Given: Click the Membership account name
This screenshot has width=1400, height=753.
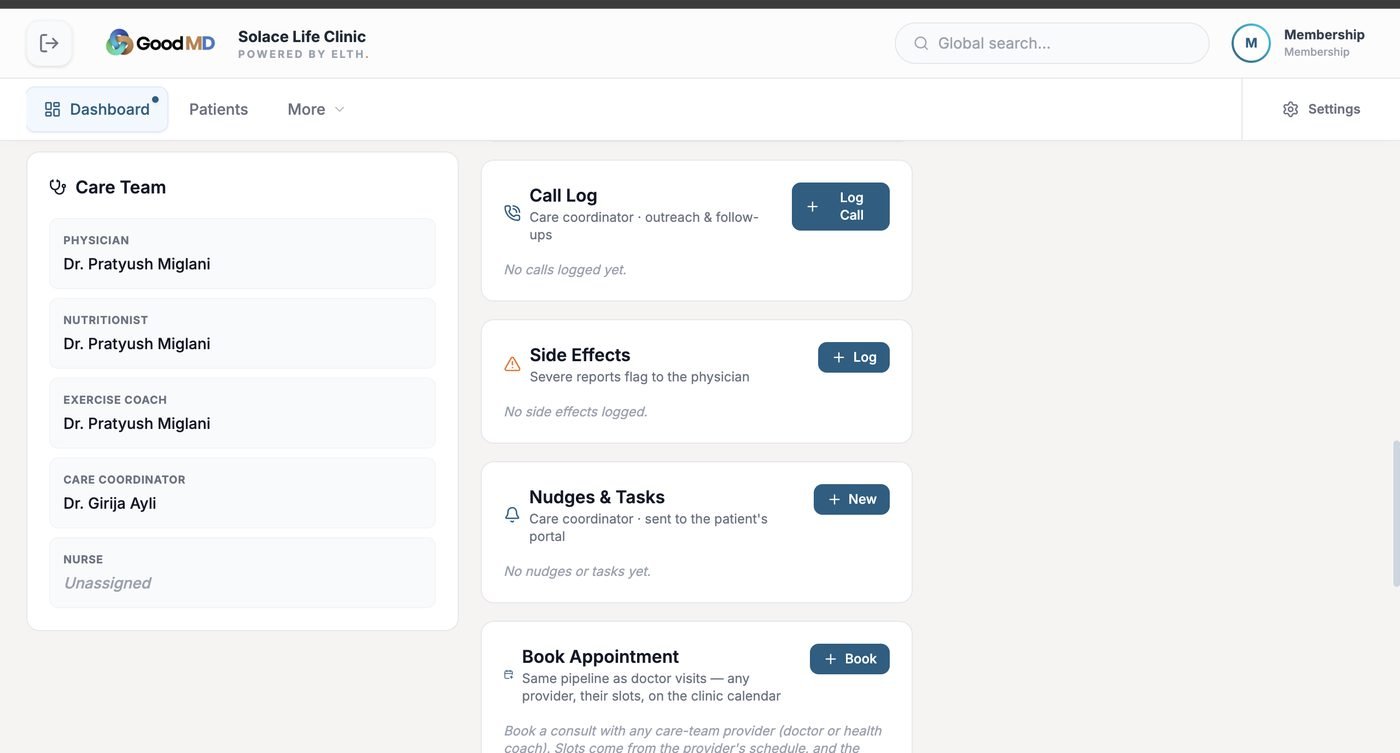Looking at the screenshot, I should coord(1324,34).
